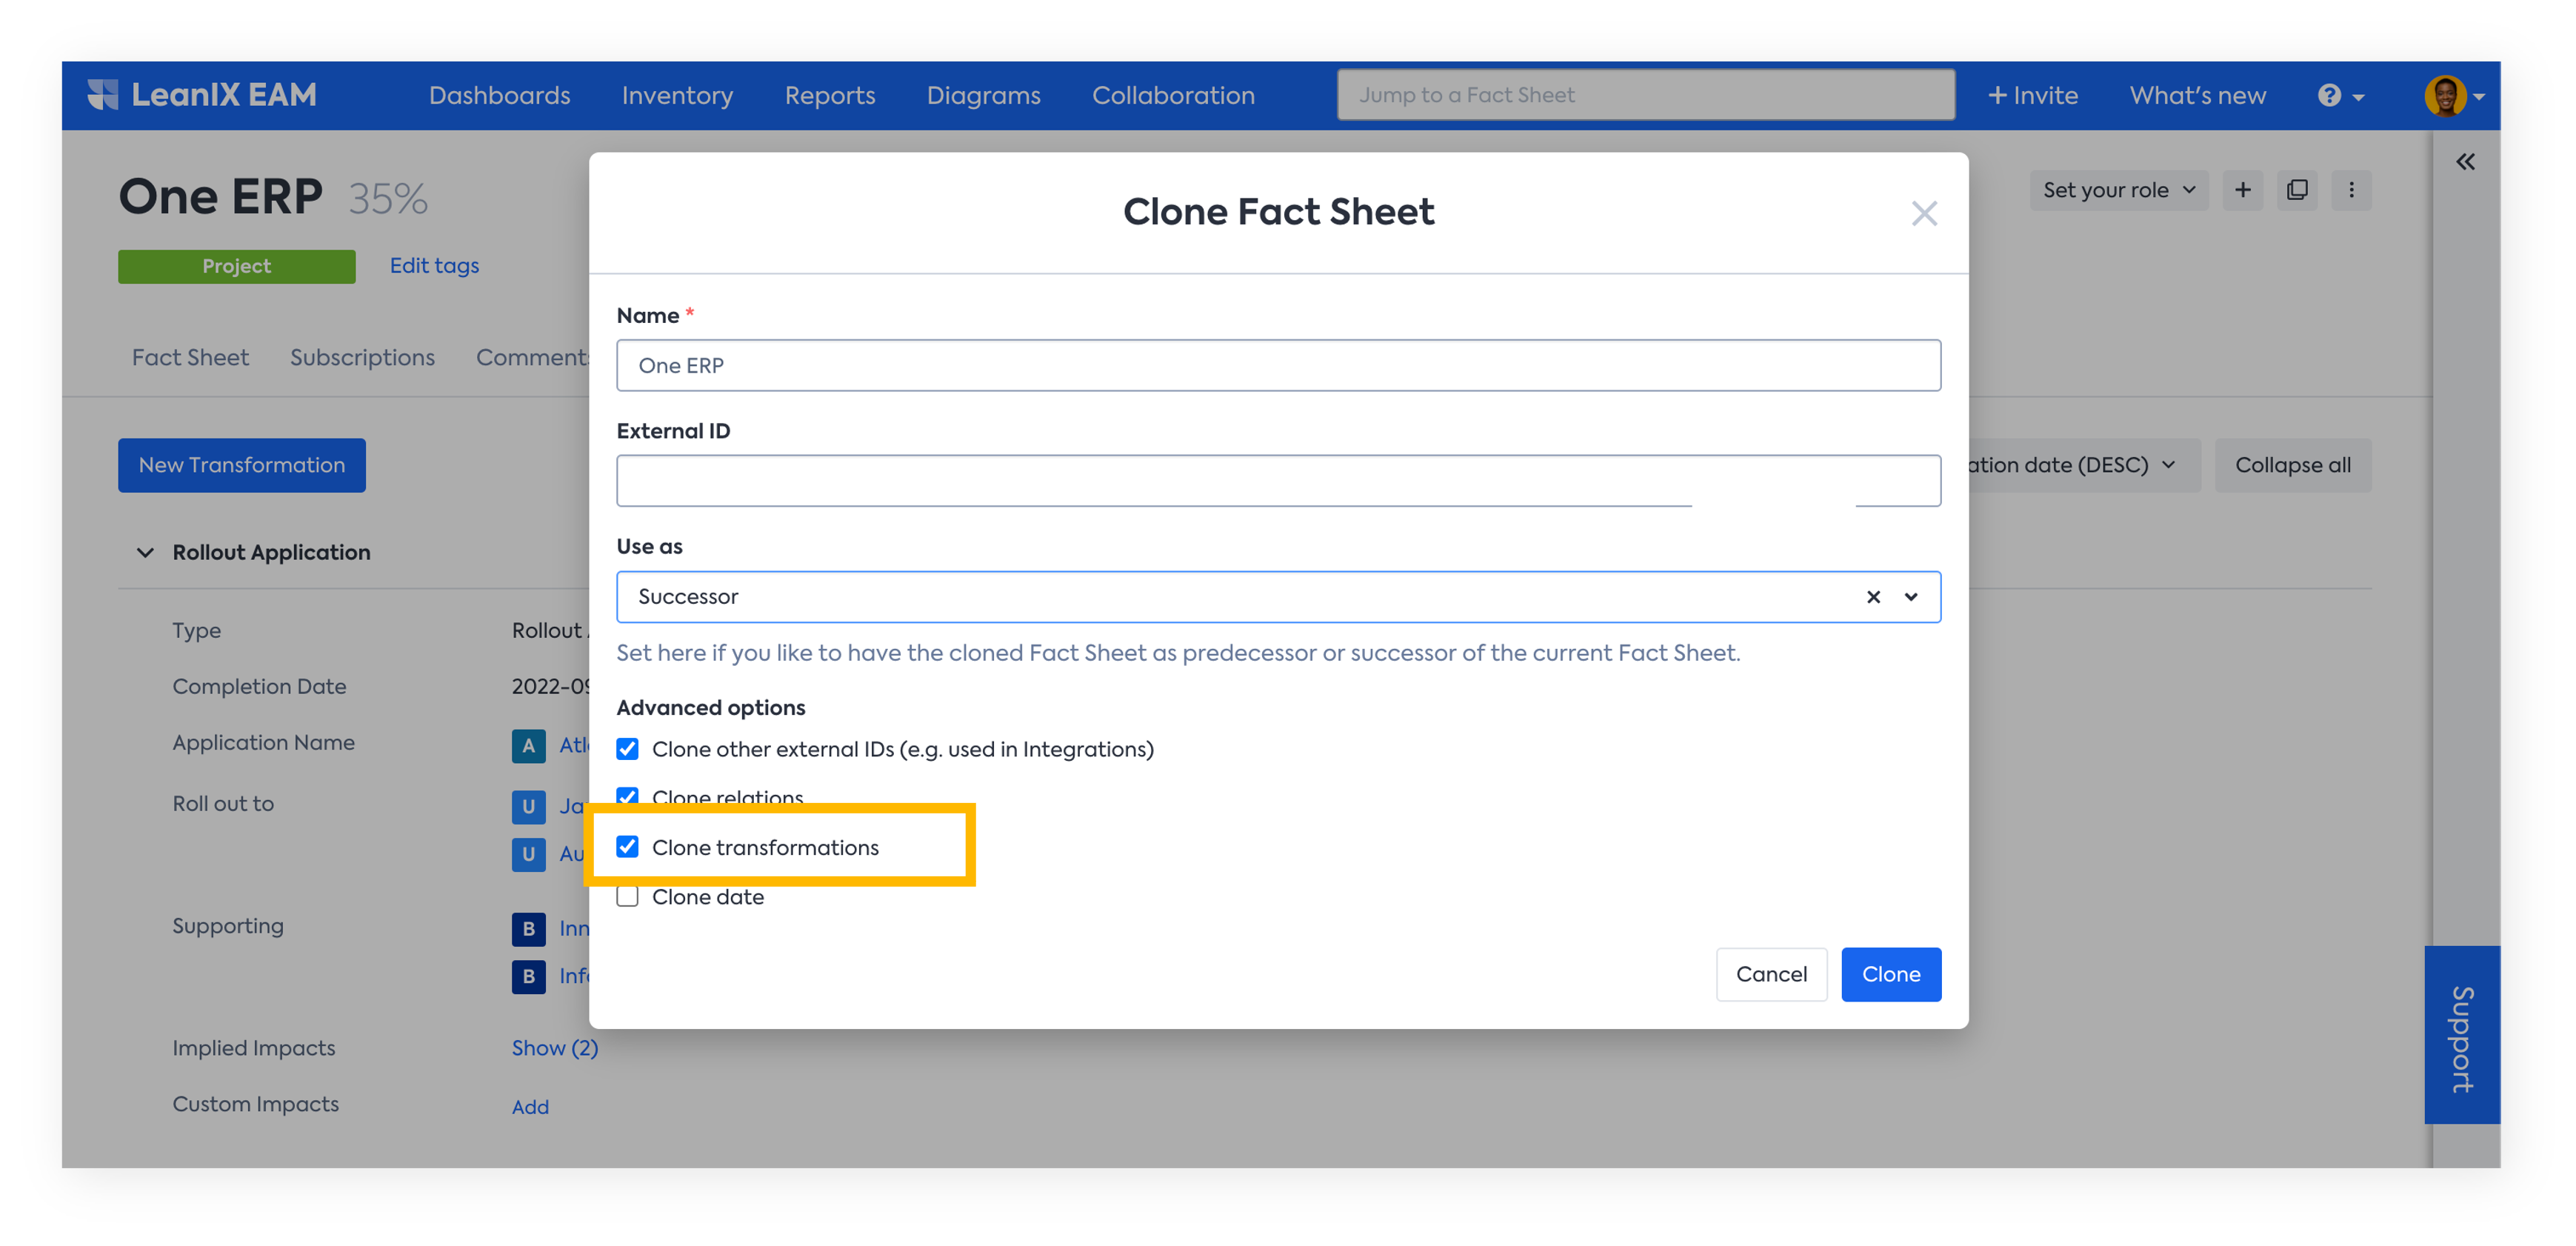Open the three-dot more options menu
Viewport: 2576px width, 1246px height.
point(2351,190)
